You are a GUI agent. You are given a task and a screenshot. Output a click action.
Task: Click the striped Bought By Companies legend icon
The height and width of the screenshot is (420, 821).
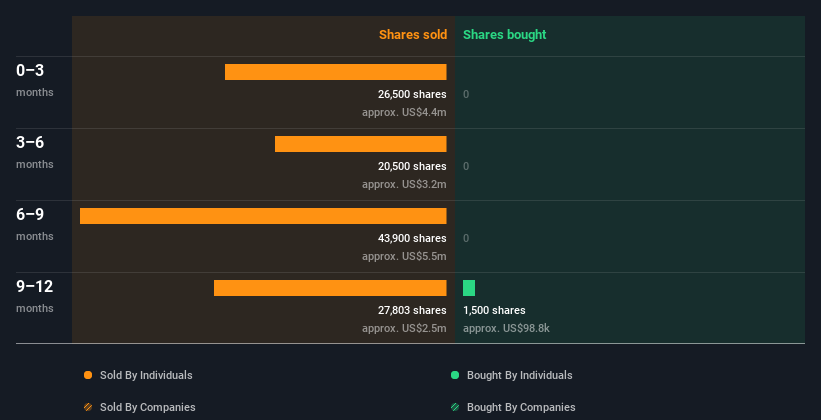[x=455, y=407]
